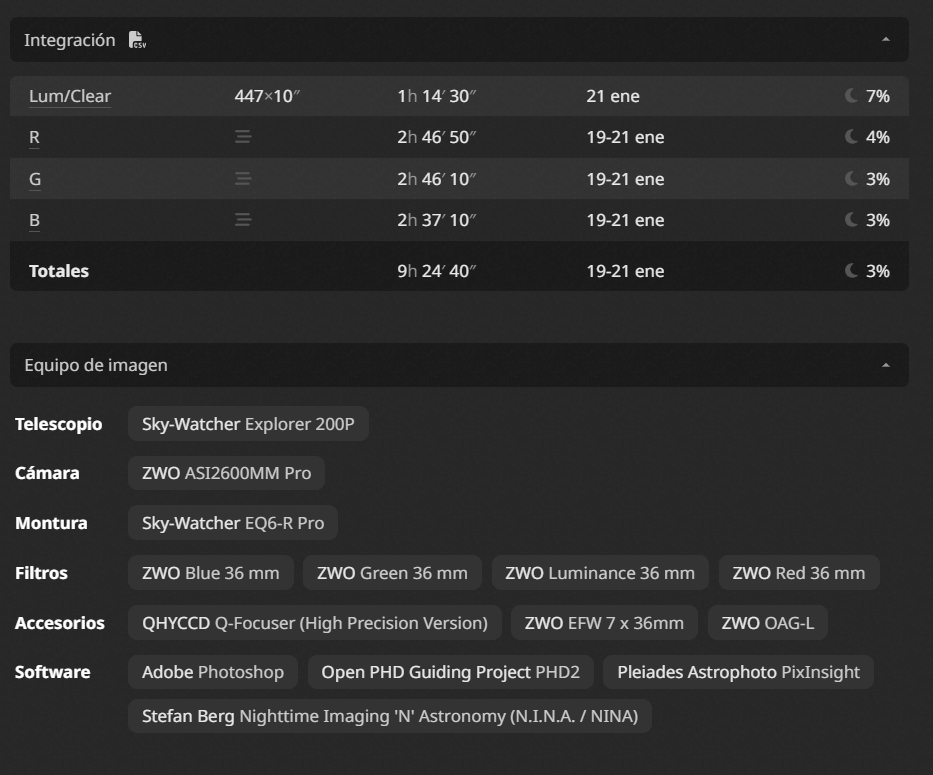
Task: Open the R filter link
Action: click(35, 137)
